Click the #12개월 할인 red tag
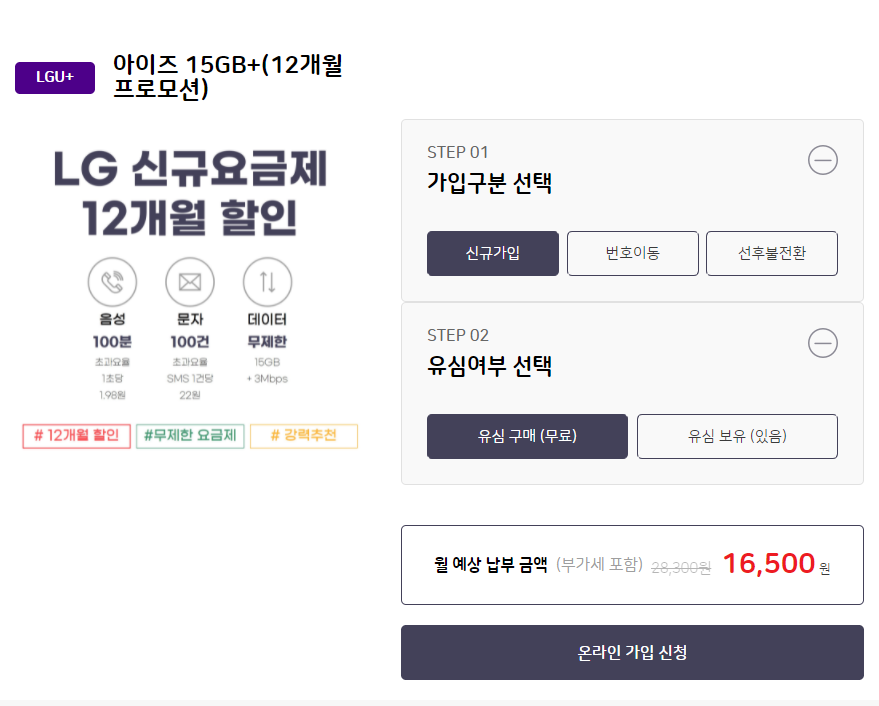Screen dimensions: 879x706 click(x=77, y=436)
